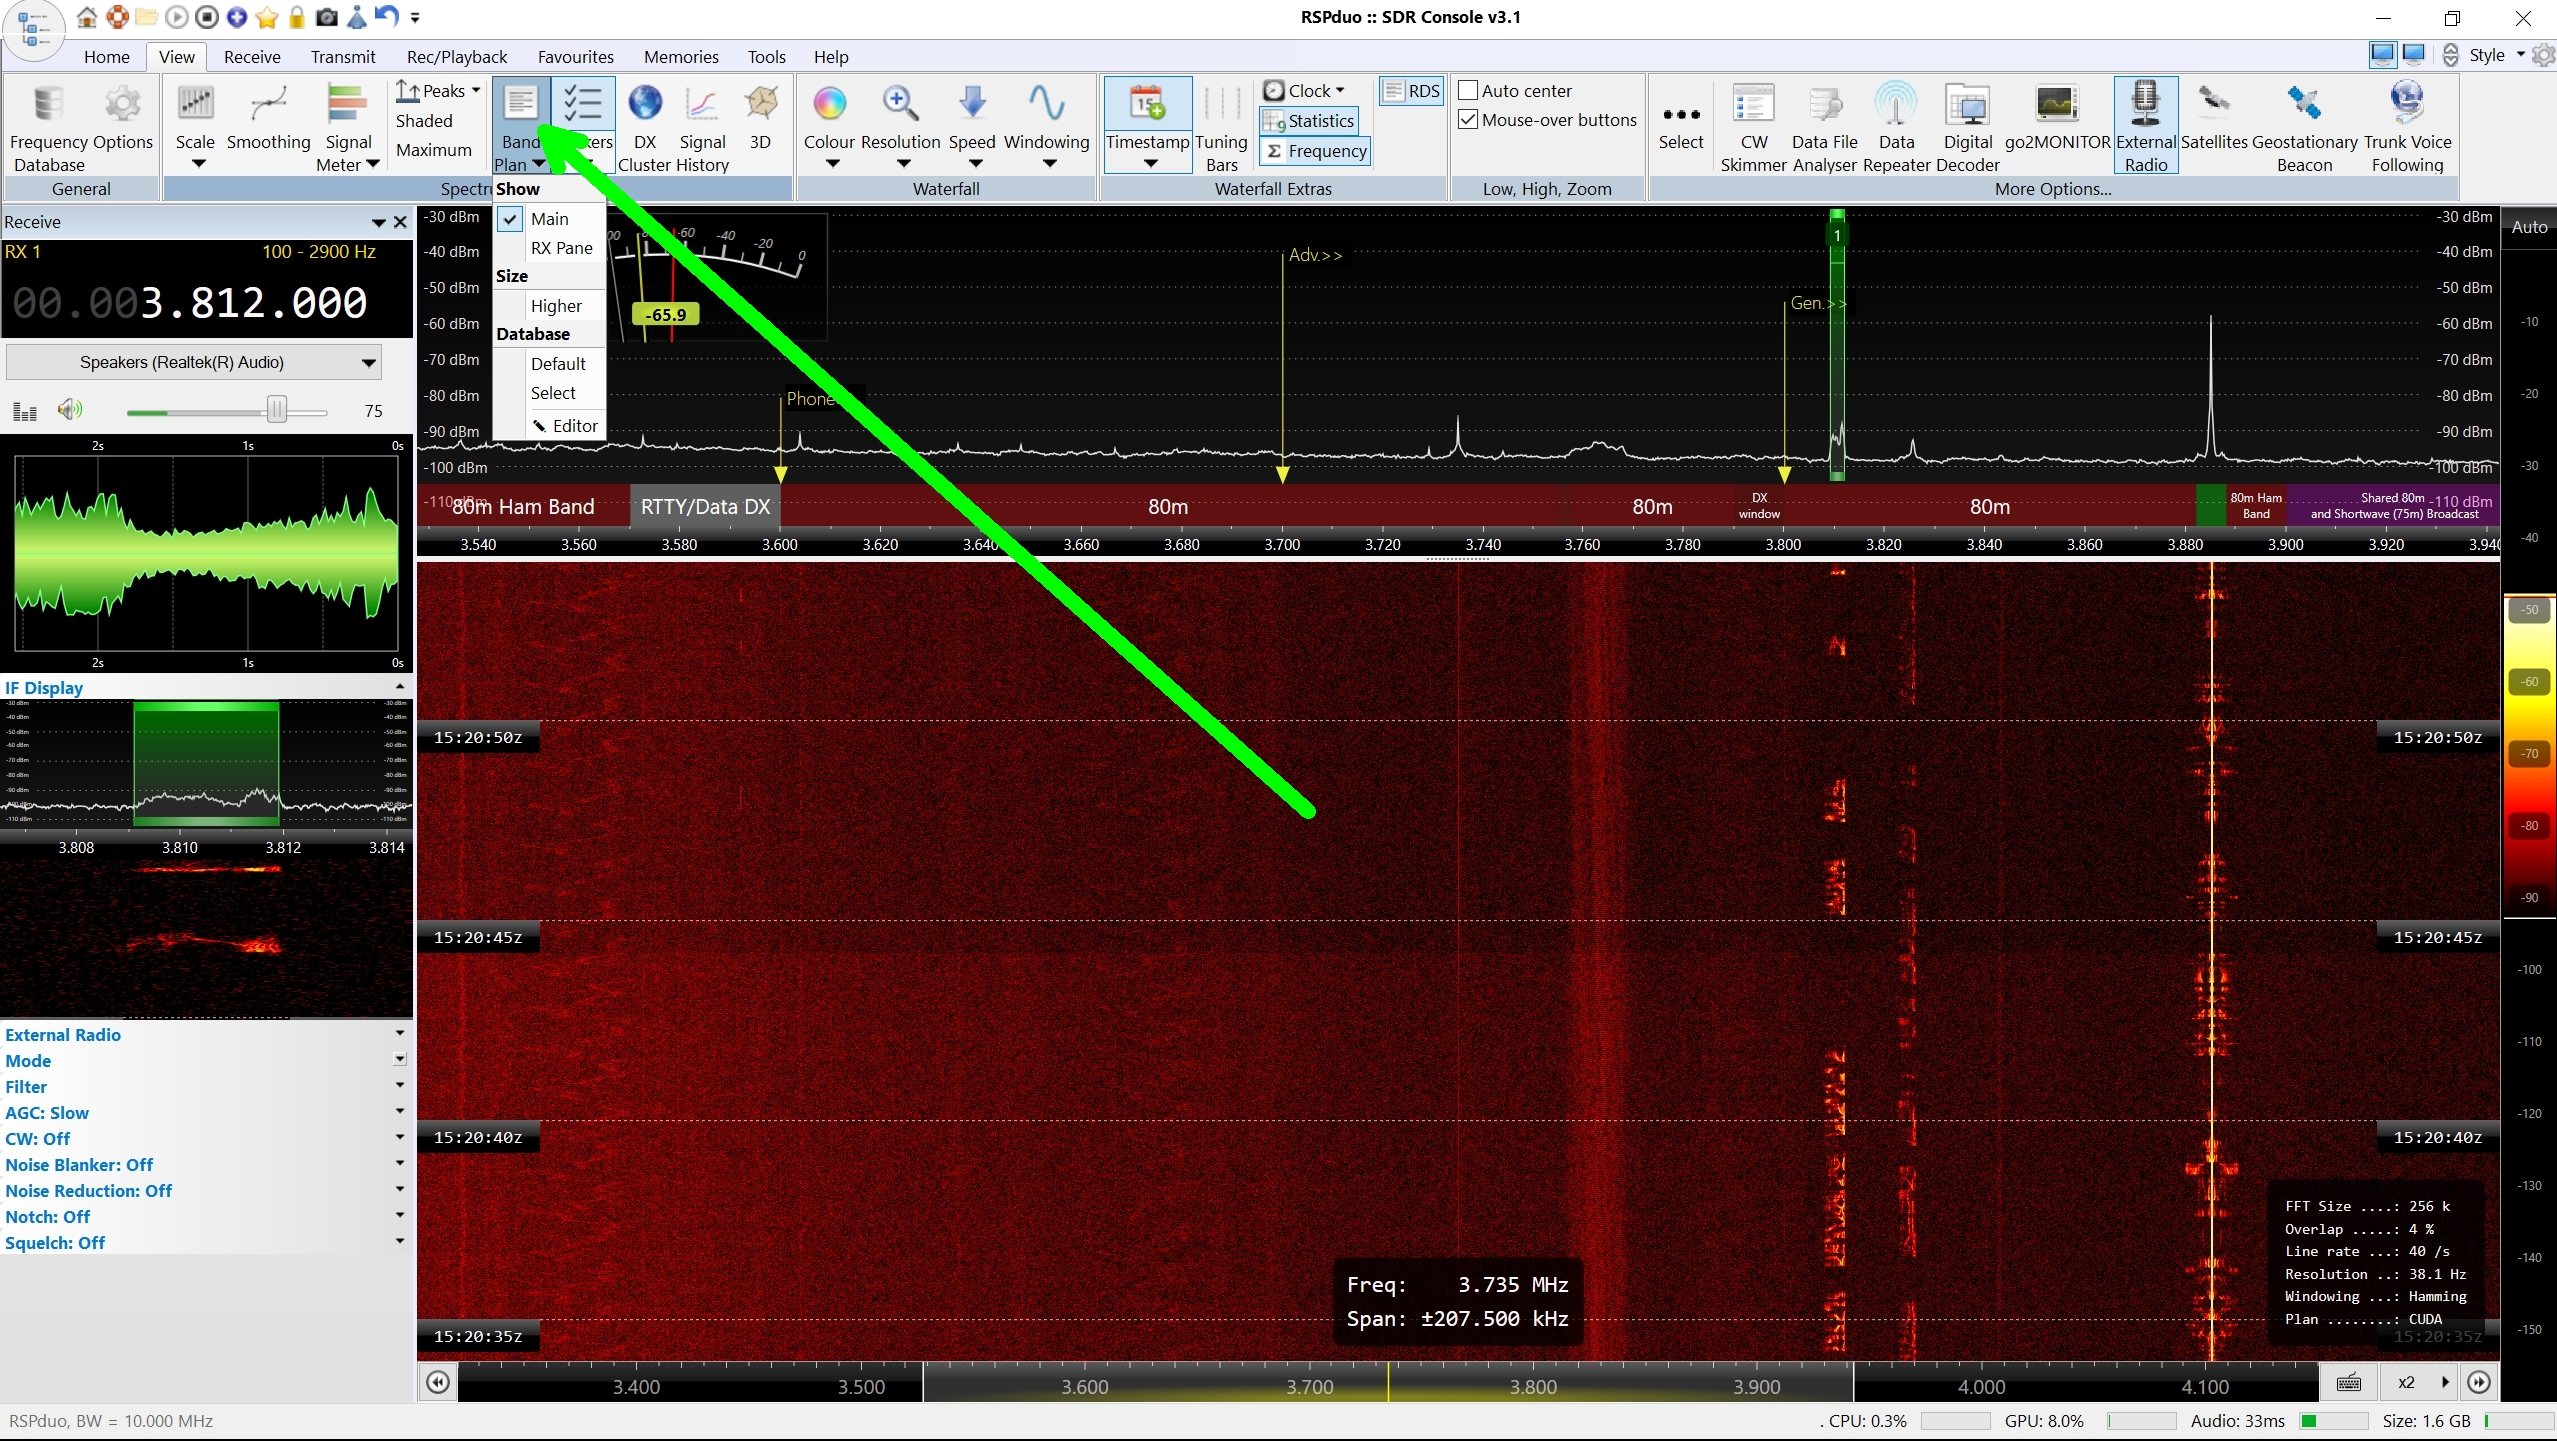Viewport: 2557px width, 1441px height.
Task: Open the Speakers audio device dropdown
Action: (368, 363)
